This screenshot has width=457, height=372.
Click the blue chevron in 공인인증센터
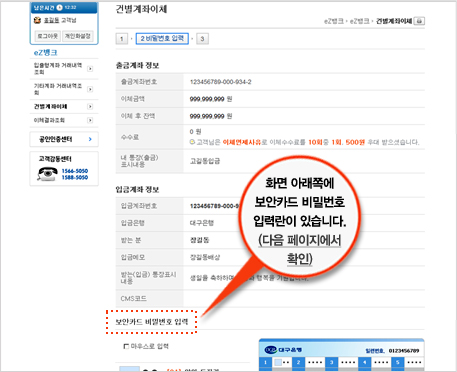(x=90, y=139)
